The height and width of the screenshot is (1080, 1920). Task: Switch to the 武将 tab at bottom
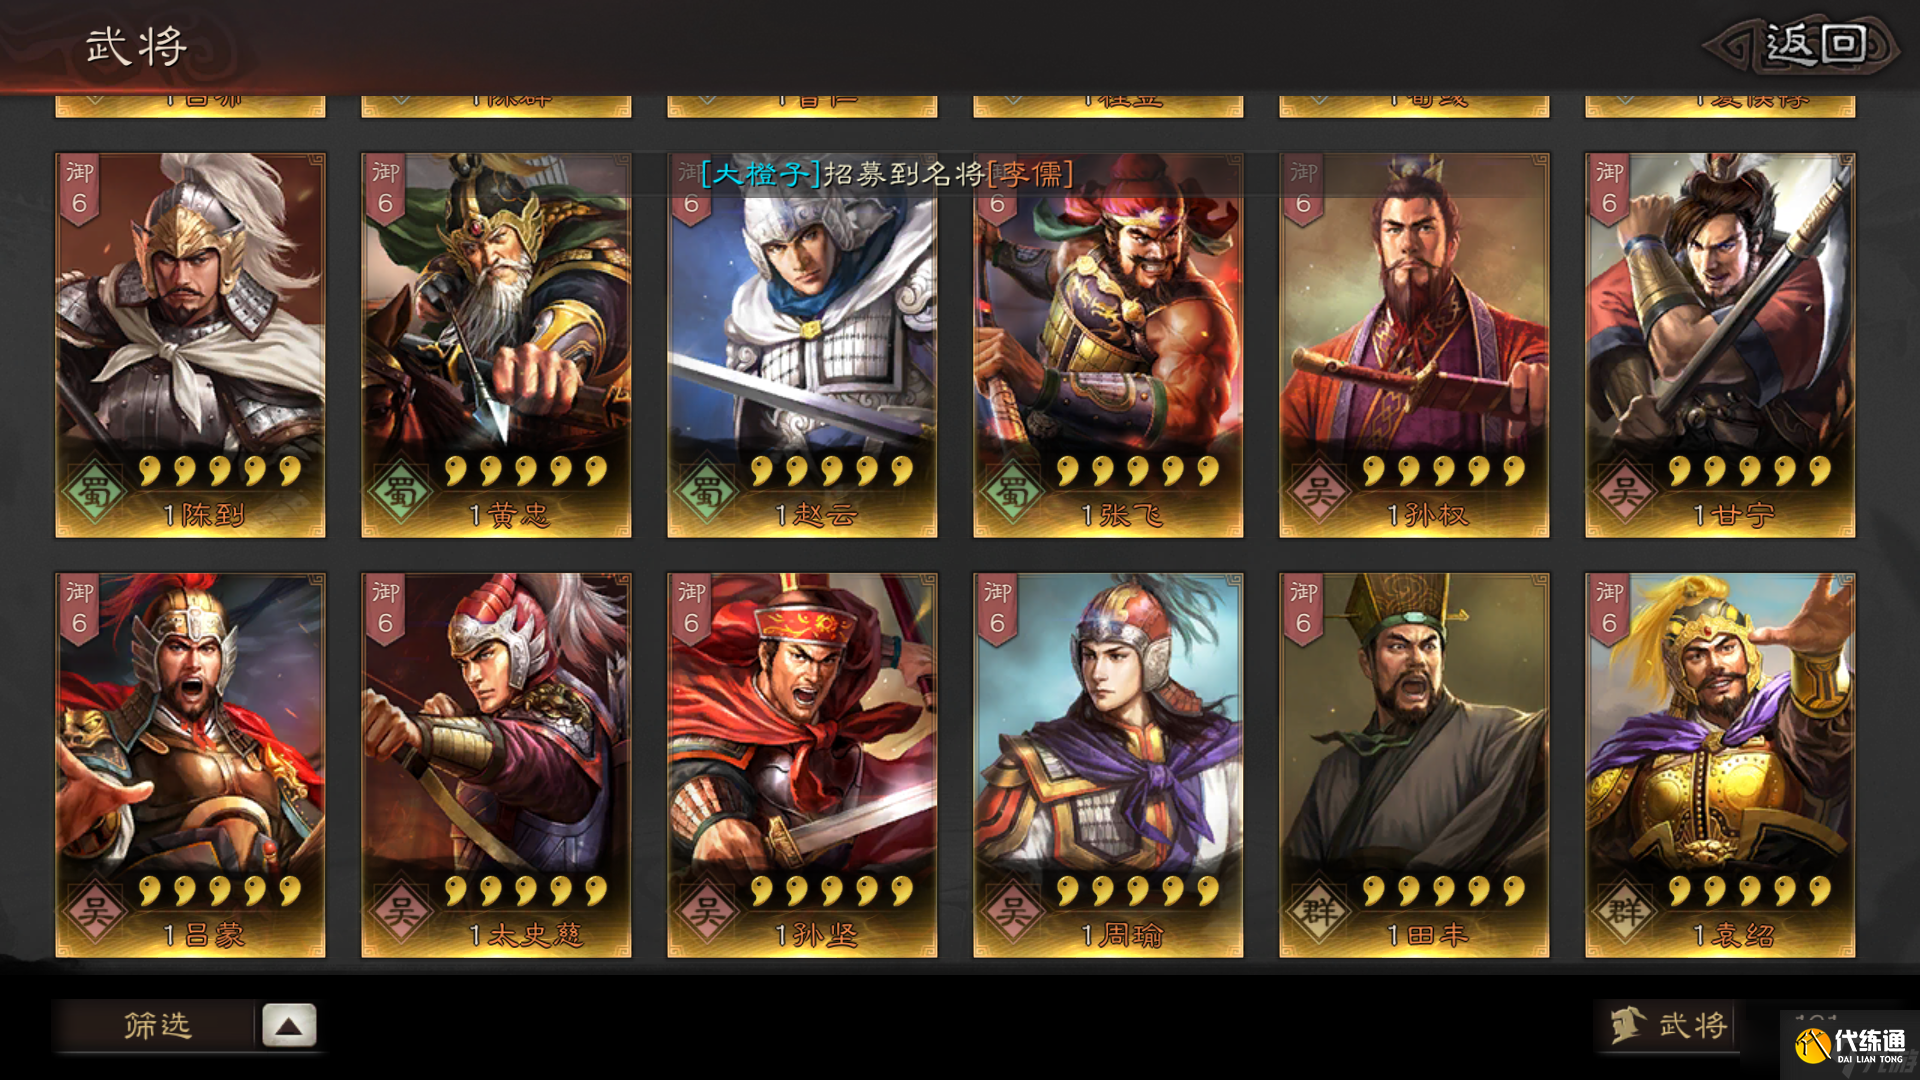pos(1669,1025)
